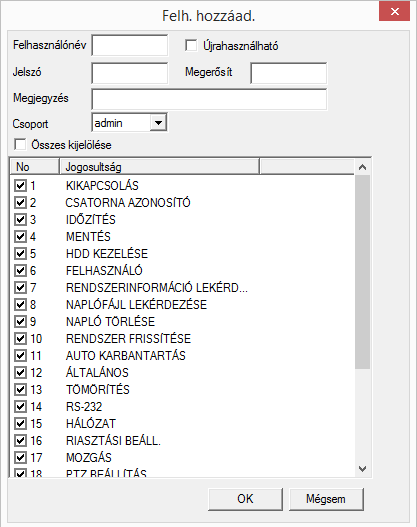Viewport: 417px width, 527px height.
Task: Toggle the HÁLÓZAT permission checkbox
Action: tap(20, 423)
